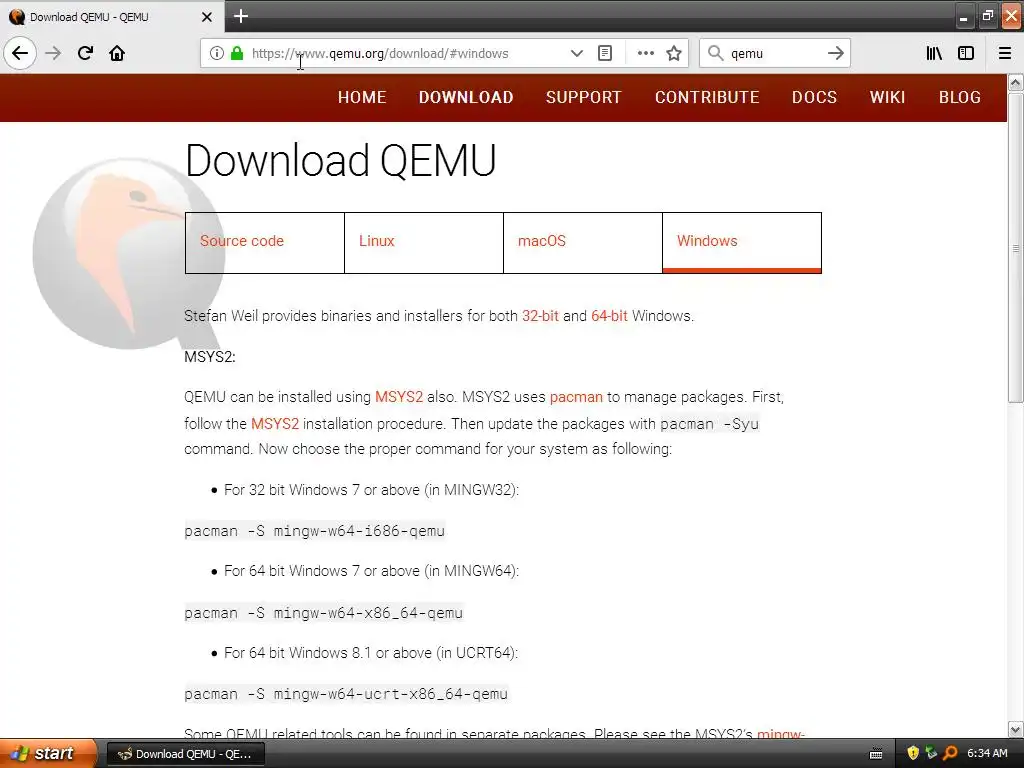Open the Firefox hamburger menu
The image size is (1024, 768).
point(1005,54)
